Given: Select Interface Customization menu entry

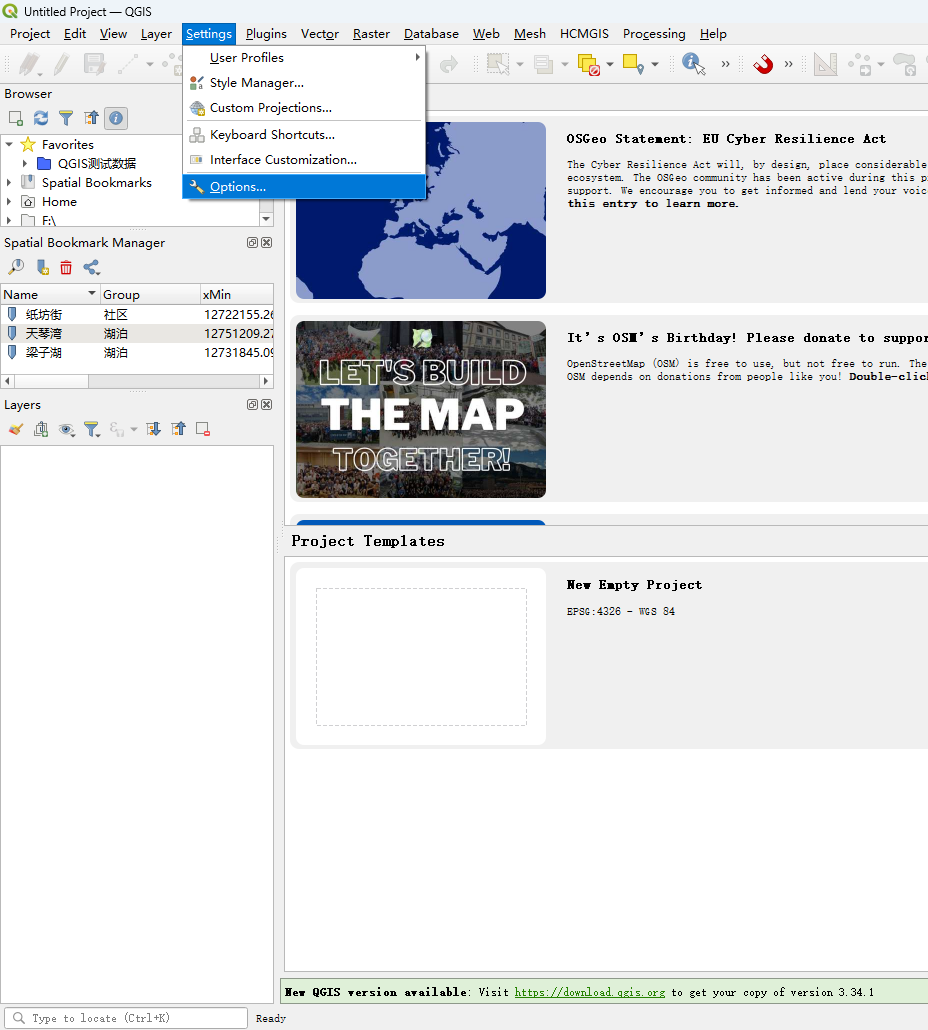Looking at the screenshot, I should pyautogui.click(x=304, y=160).
